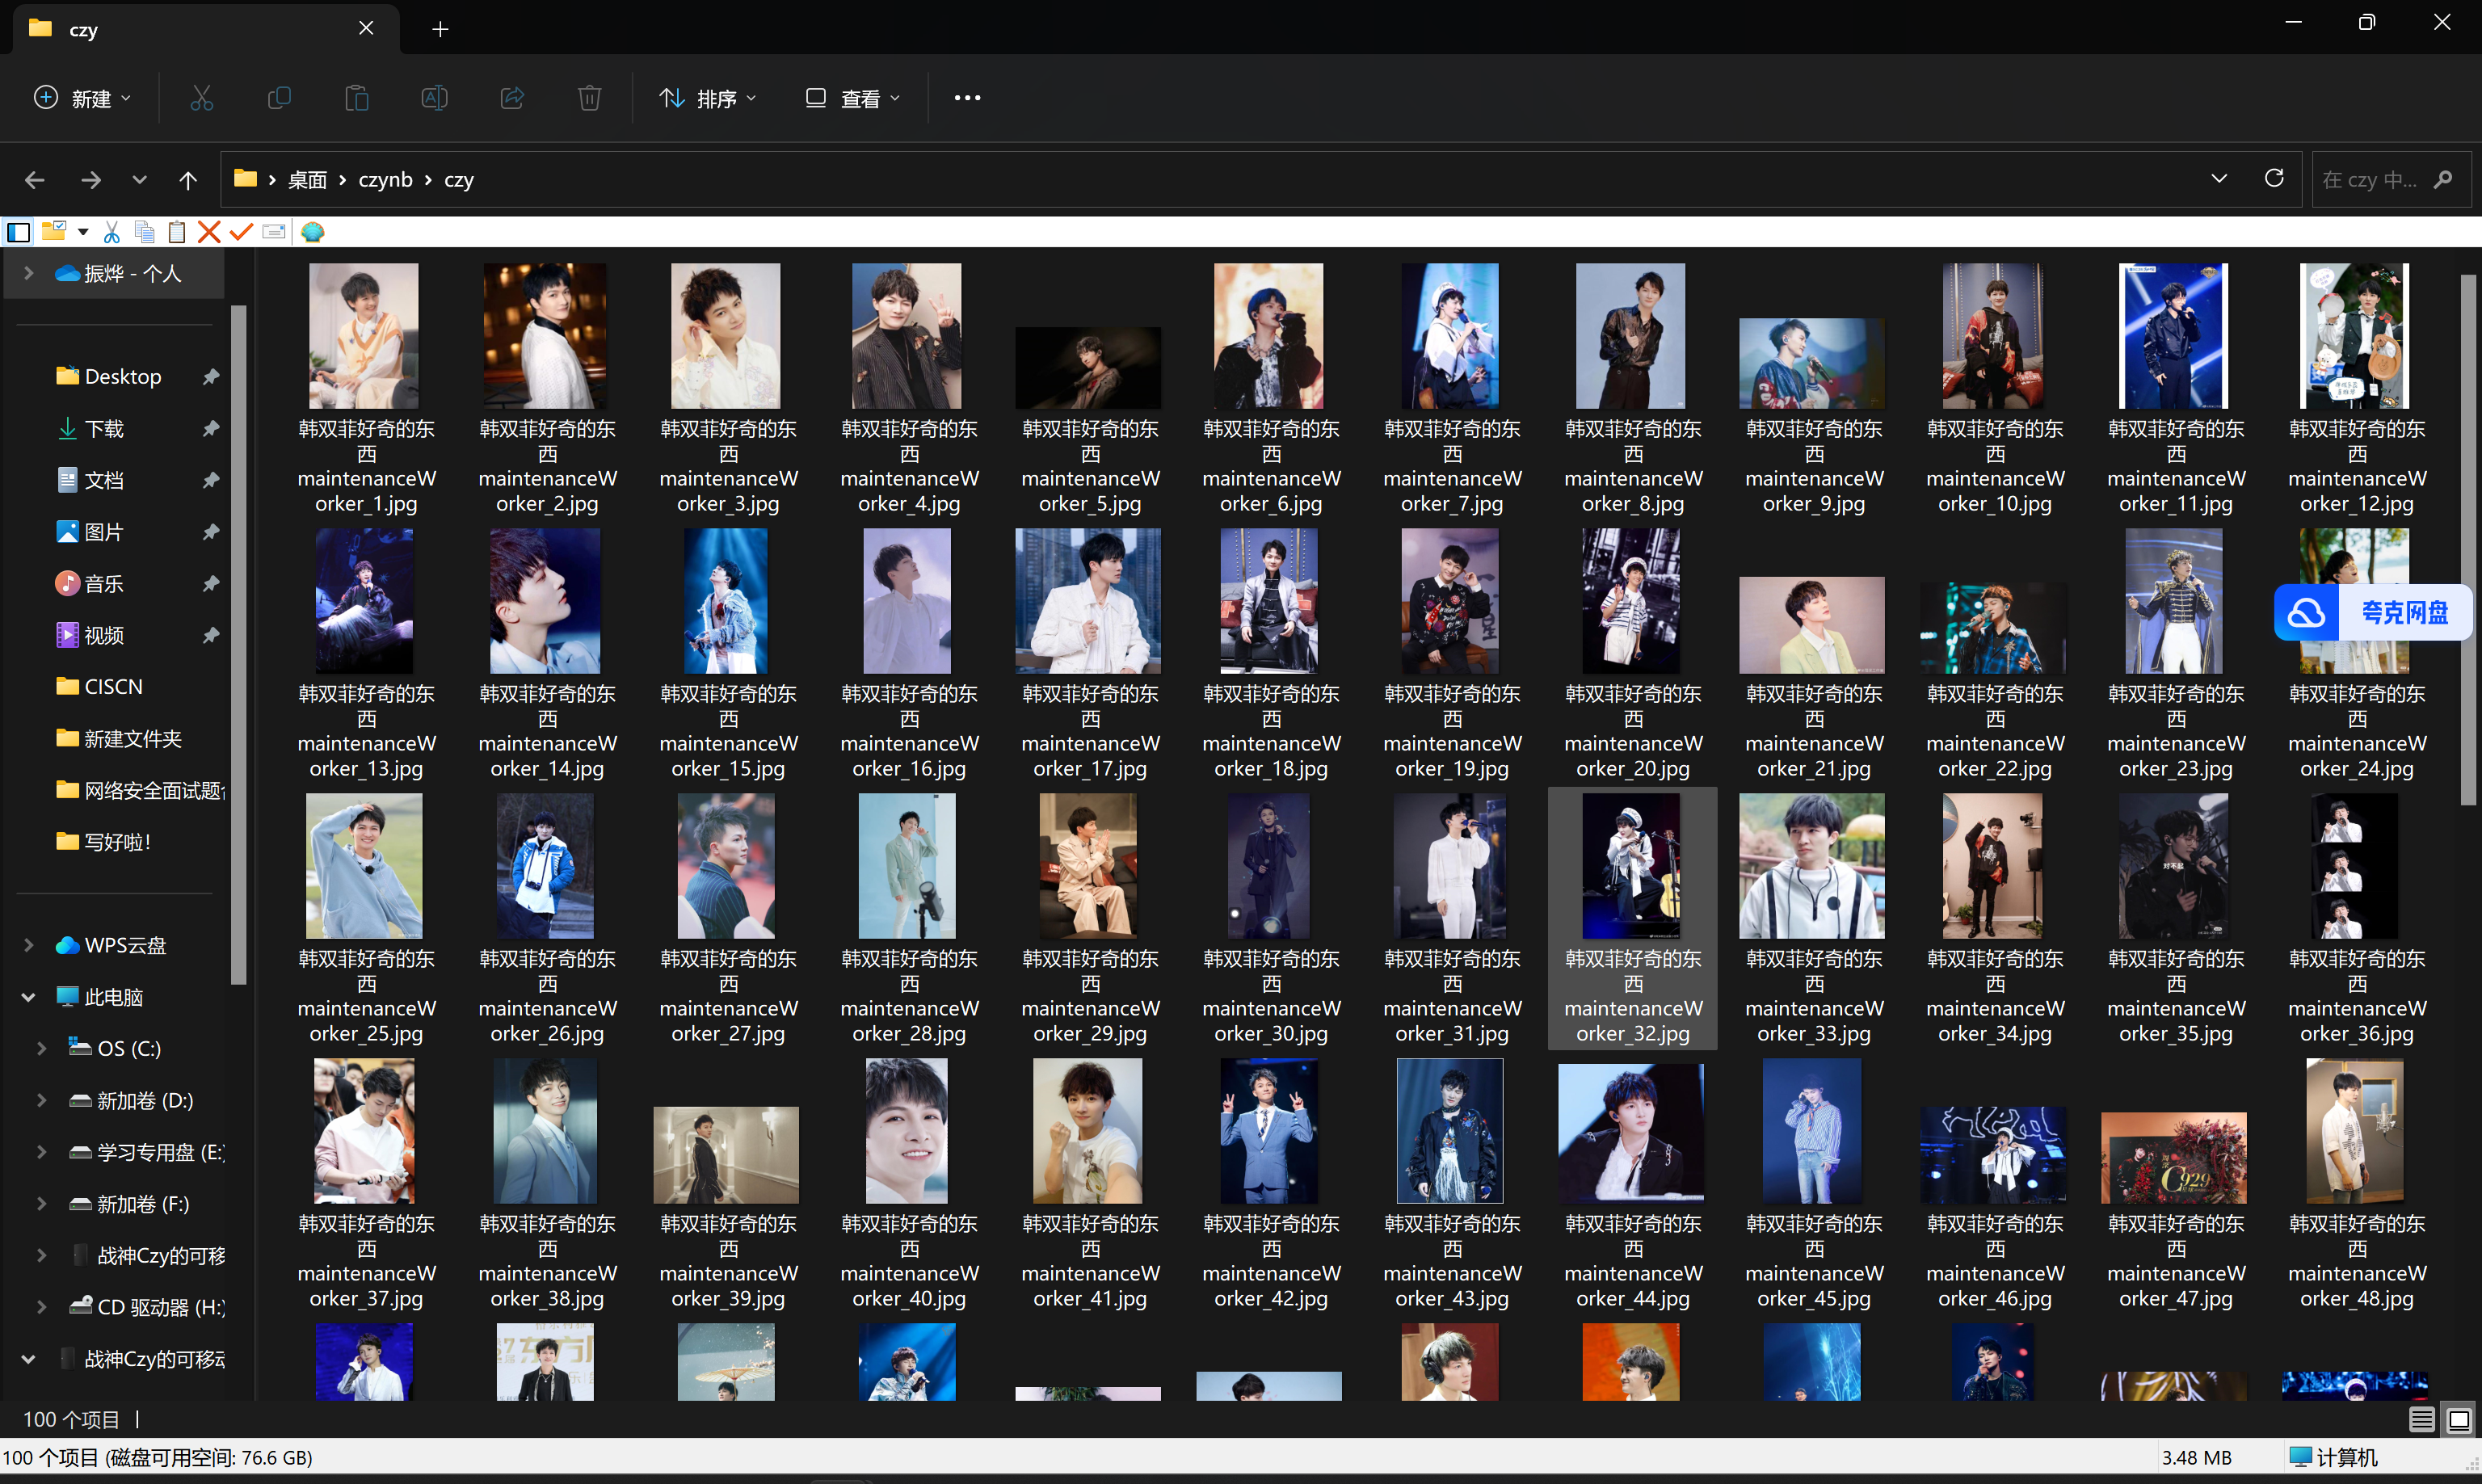Image resolution: width=2482 pixels, height=1484 pixels.
Task: Add a new tab with plus button
Action: click(x=440, y=29)
